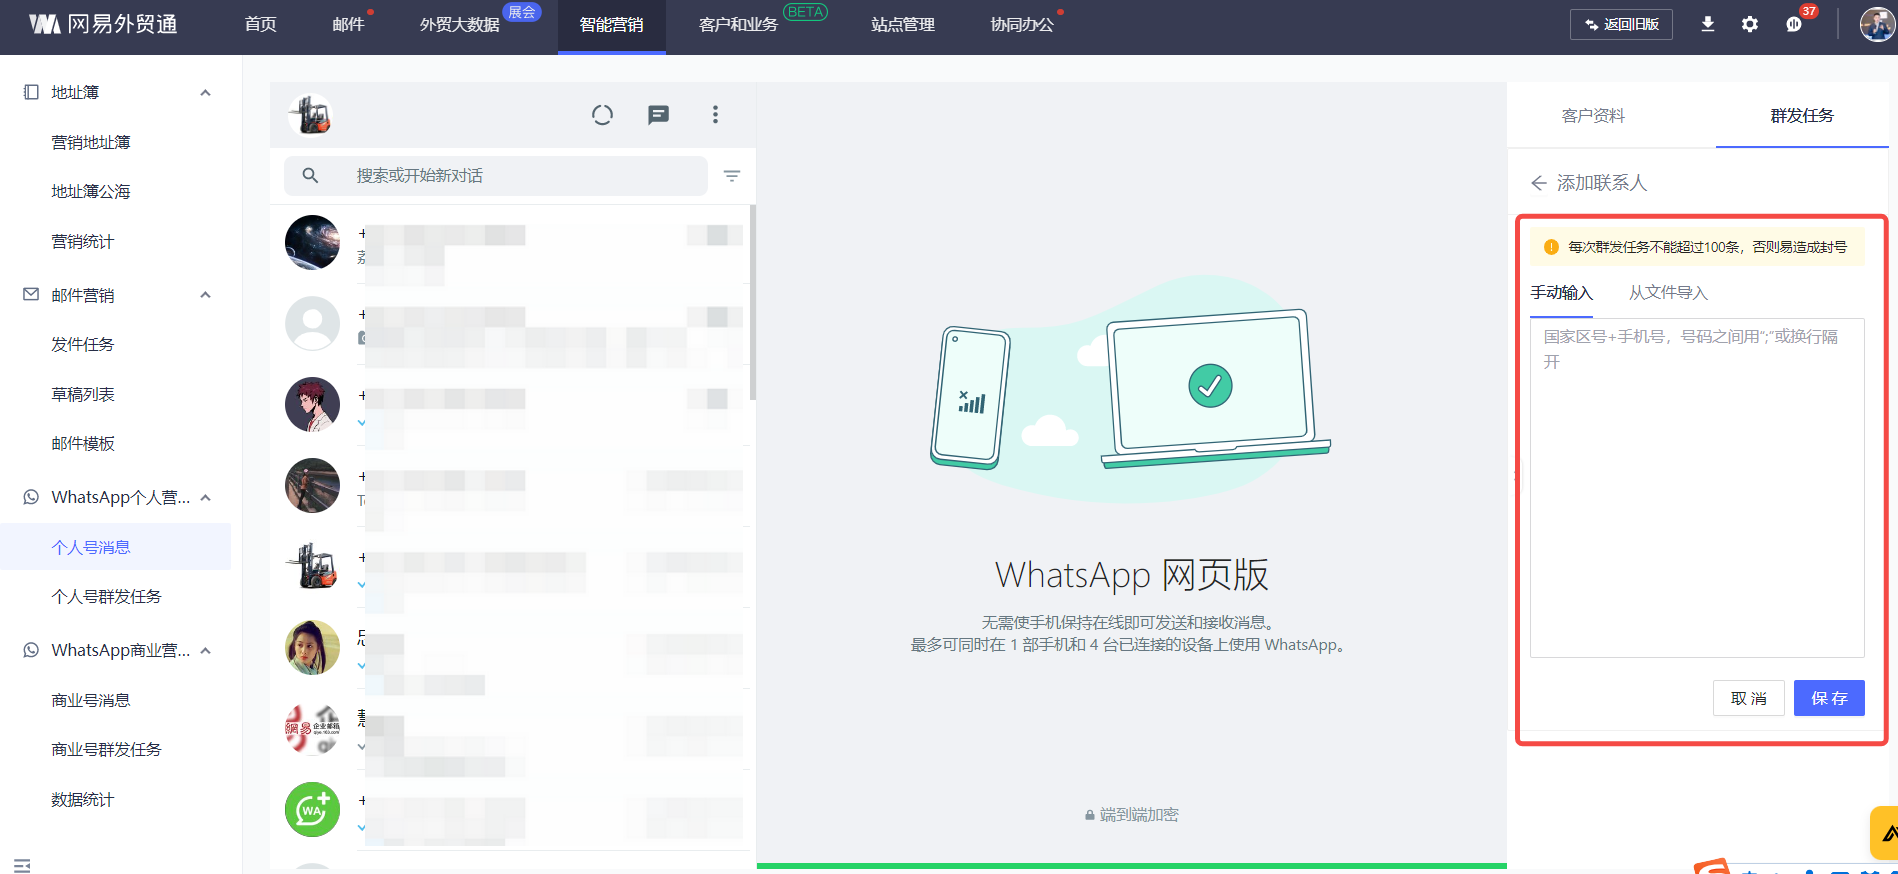Click the orange warning icon in notice
1898x874 pixels.
click(1551, 247)
